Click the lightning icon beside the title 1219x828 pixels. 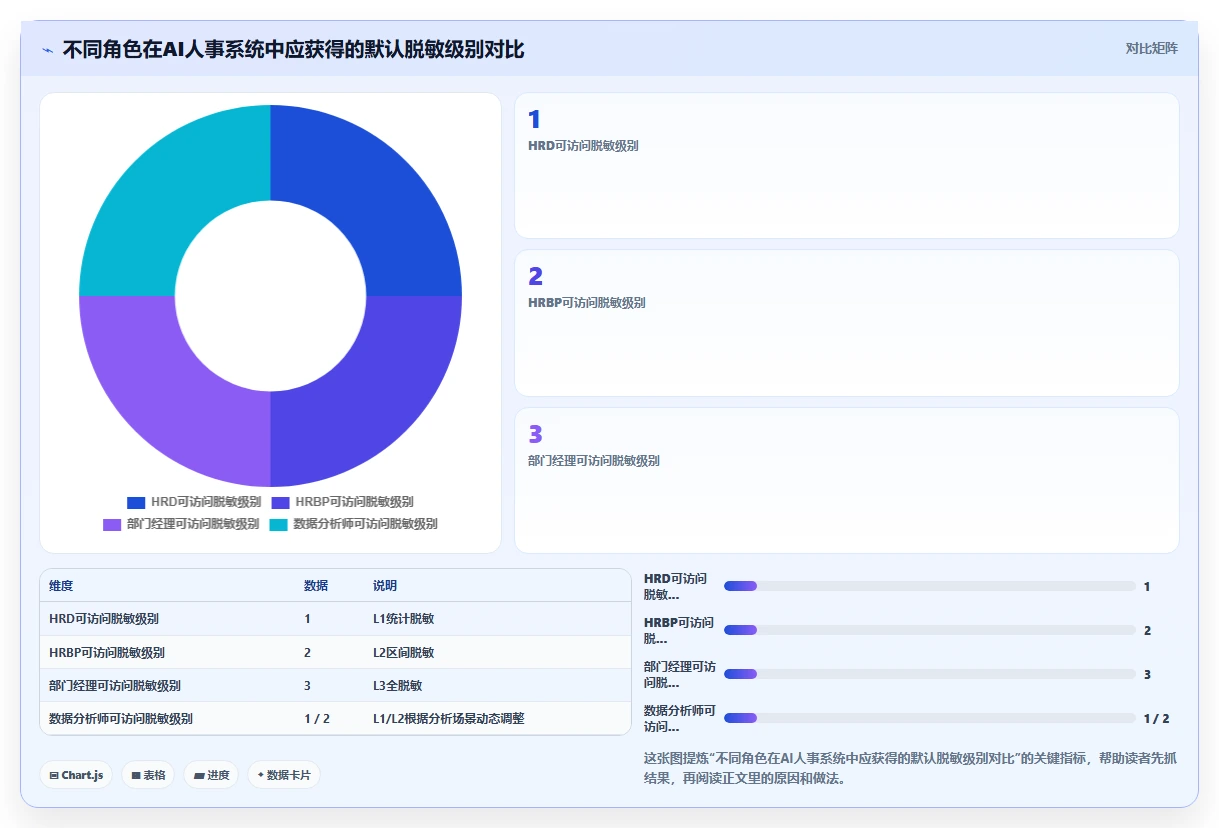pyautogui.click(x=47, y=50)
